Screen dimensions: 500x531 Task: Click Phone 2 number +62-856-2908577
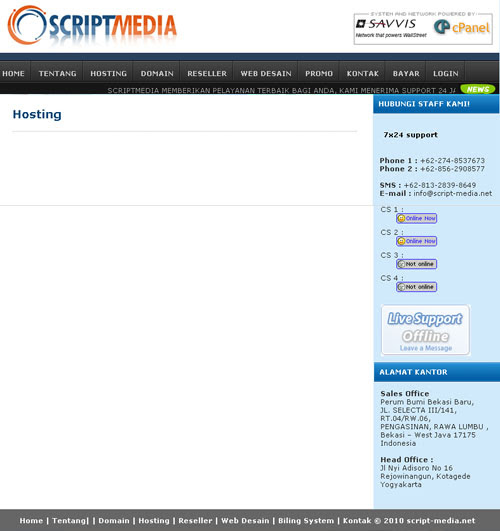tap(452, 169)
